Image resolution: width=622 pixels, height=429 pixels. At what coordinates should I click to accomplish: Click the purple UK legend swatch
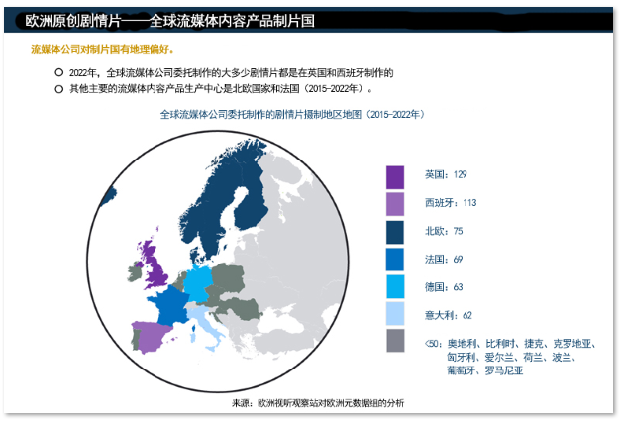(396, 176)
